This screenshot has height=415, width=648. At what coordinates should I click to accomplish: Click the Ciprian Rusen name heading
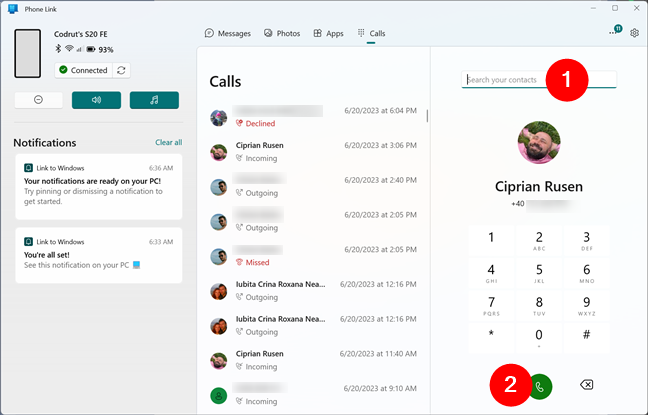click(x=539, y=187)
